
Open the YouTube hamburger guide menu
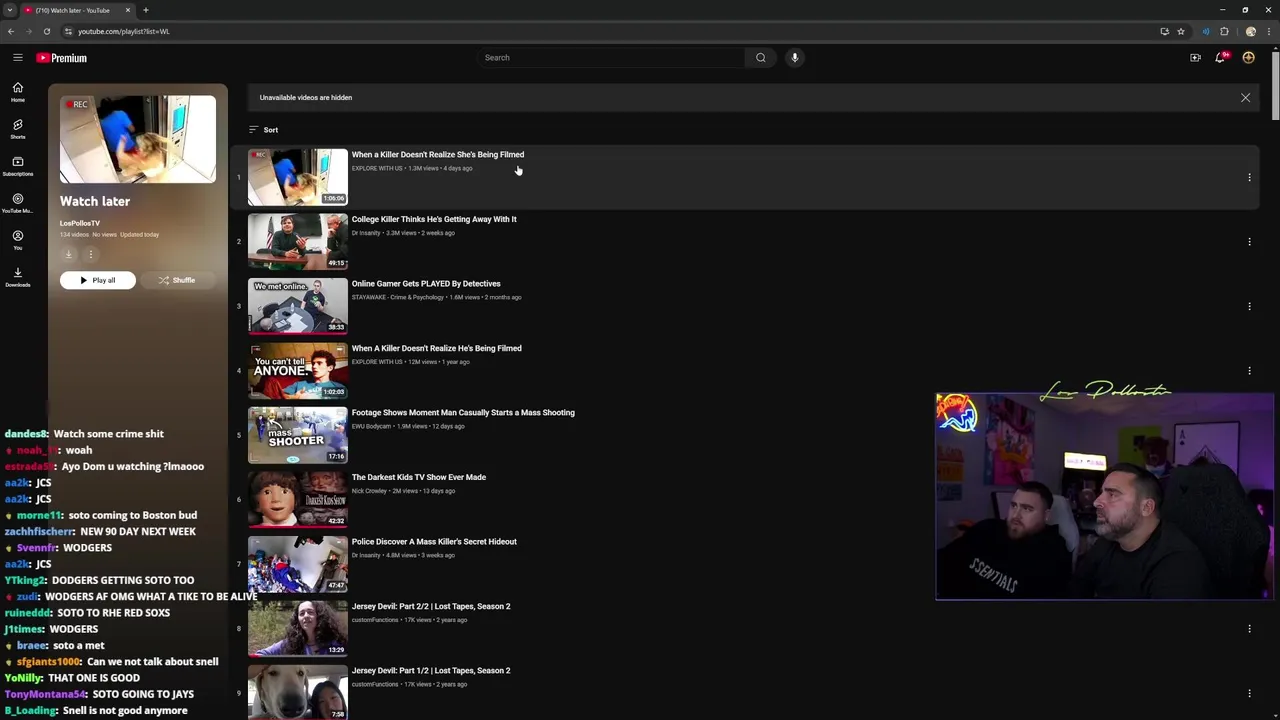pos(18,58)
